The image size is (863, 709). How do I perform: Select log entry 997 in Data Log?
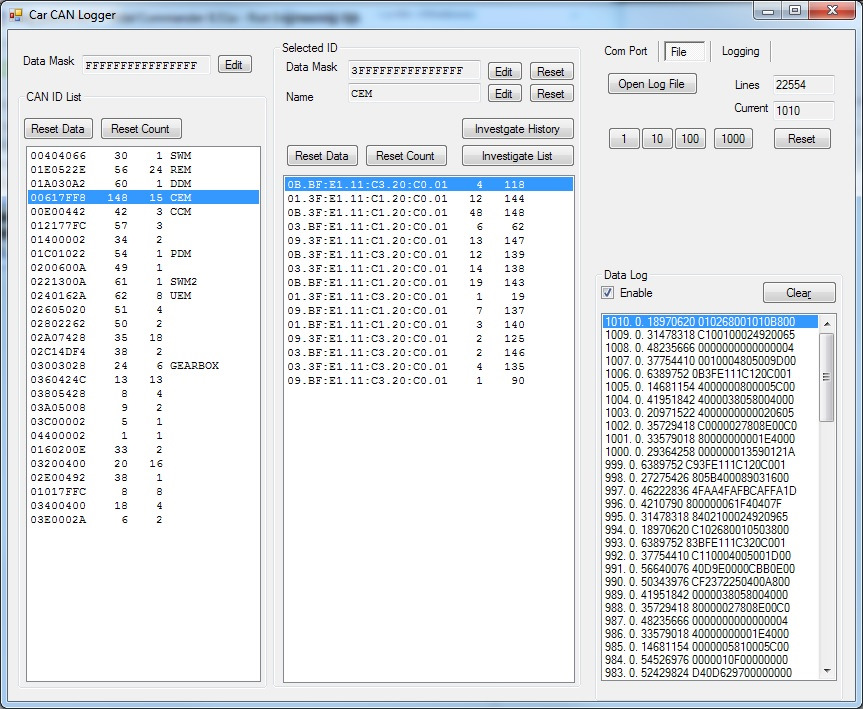pyautogui.click(x=711, y=490)
